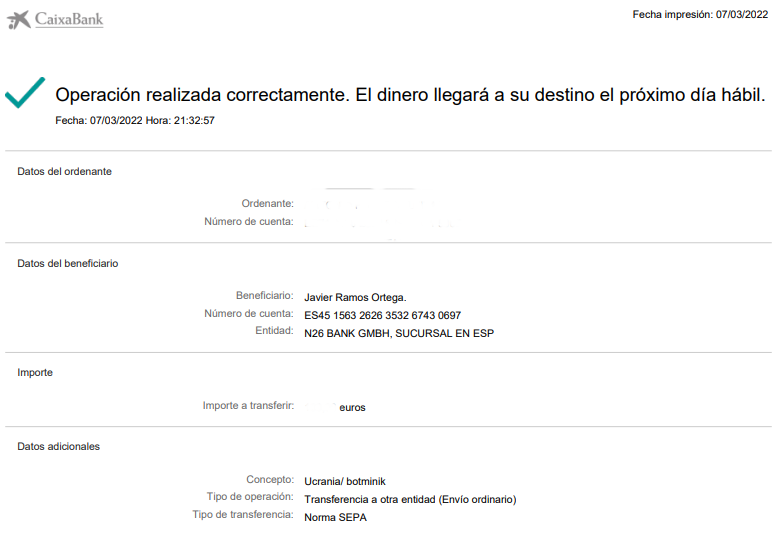This screenshot has width=774, height=540.
Task: Click the 'Datos adicionales' section title
Action: click(x=59, y=447)
